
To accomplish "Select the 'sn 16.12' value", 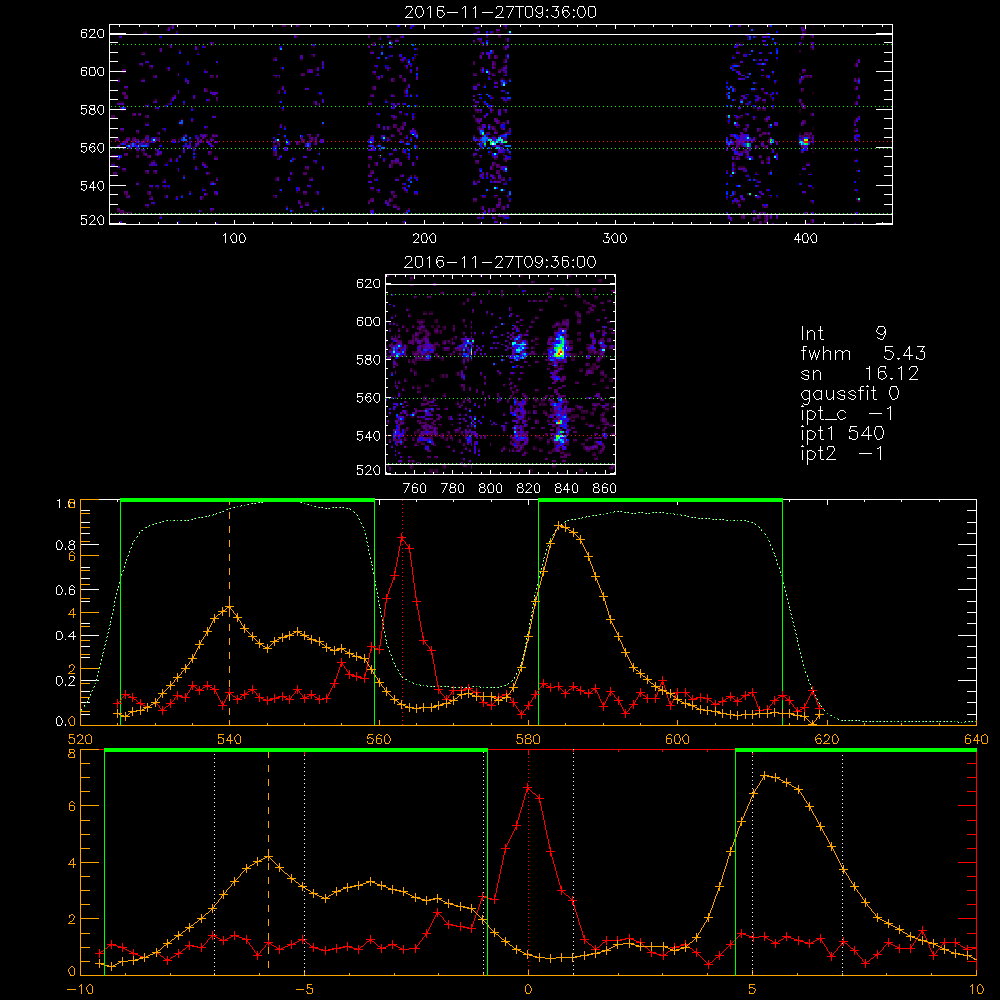I will [x=859, y=374].
